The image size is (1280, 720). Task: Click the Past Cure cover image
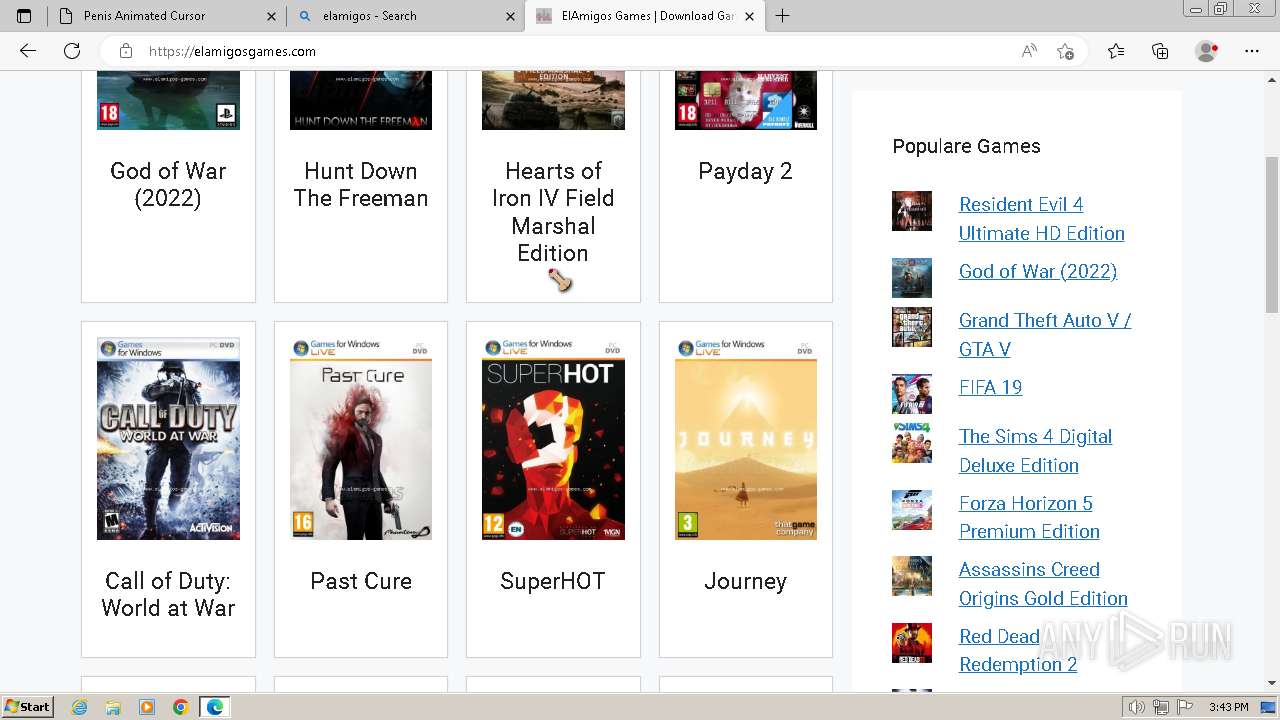(x=361, y=438)
